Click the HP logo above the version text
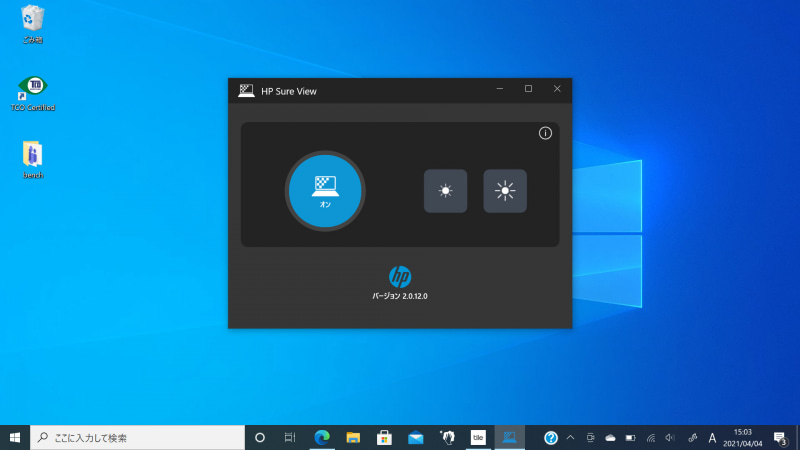800x450 pixels. click(x=400, y=277)
